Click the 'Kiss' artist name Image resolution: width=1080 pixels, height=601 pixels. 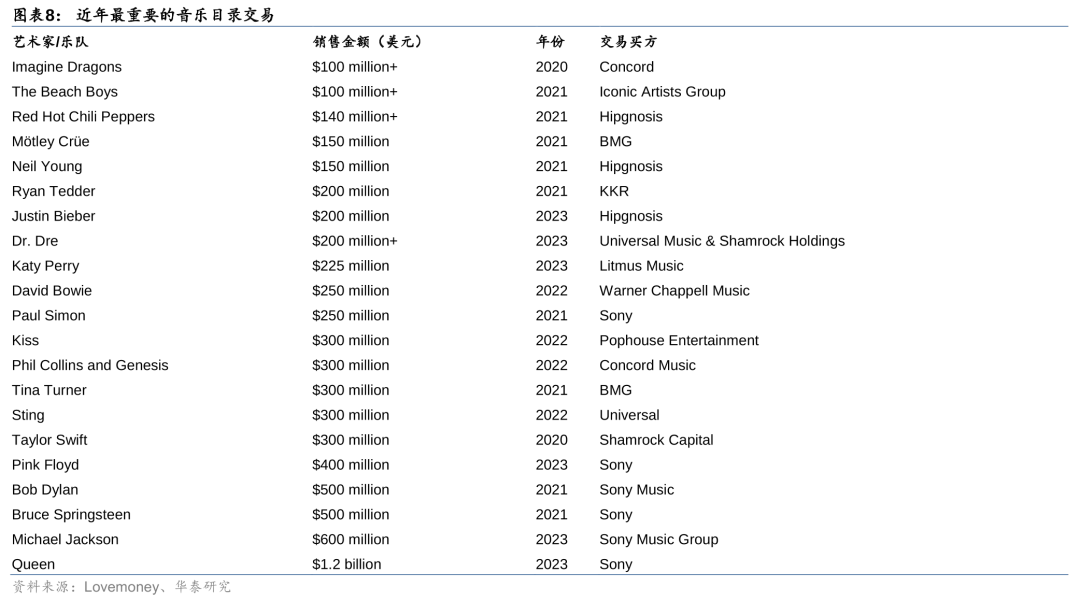(x=25, y=340)
